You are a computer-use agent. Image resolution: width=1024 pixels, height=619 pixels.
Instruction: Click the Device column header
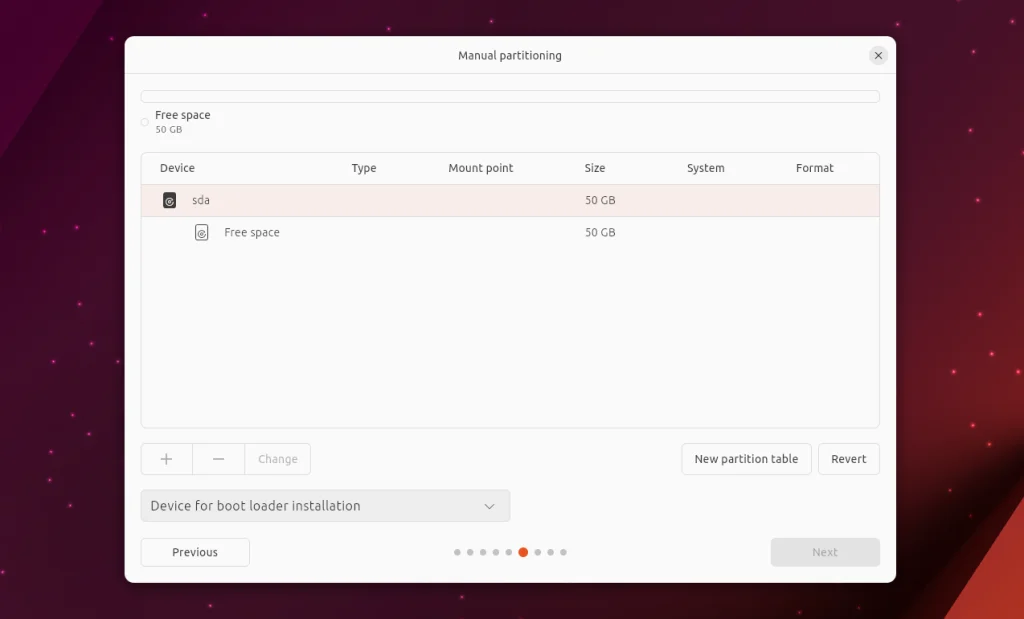(176, 168)
